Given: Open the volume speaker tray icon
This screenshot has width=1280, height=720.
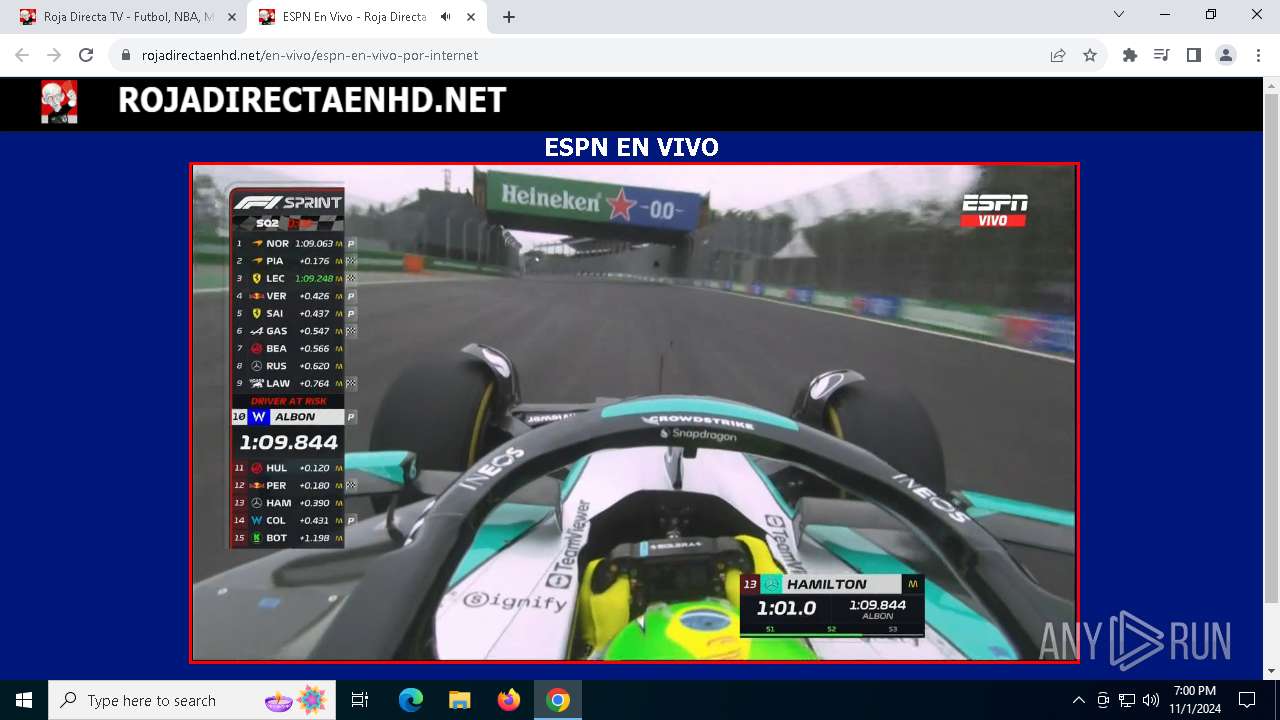Looking at the screenshot, I should (1151, 700).
